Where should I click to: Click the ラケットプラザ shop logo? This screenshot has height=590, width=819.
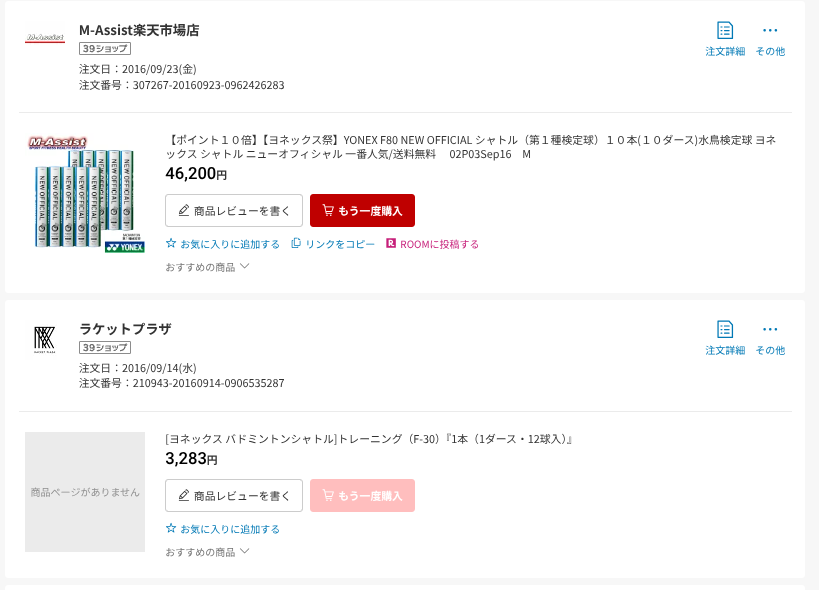point(45,339)
